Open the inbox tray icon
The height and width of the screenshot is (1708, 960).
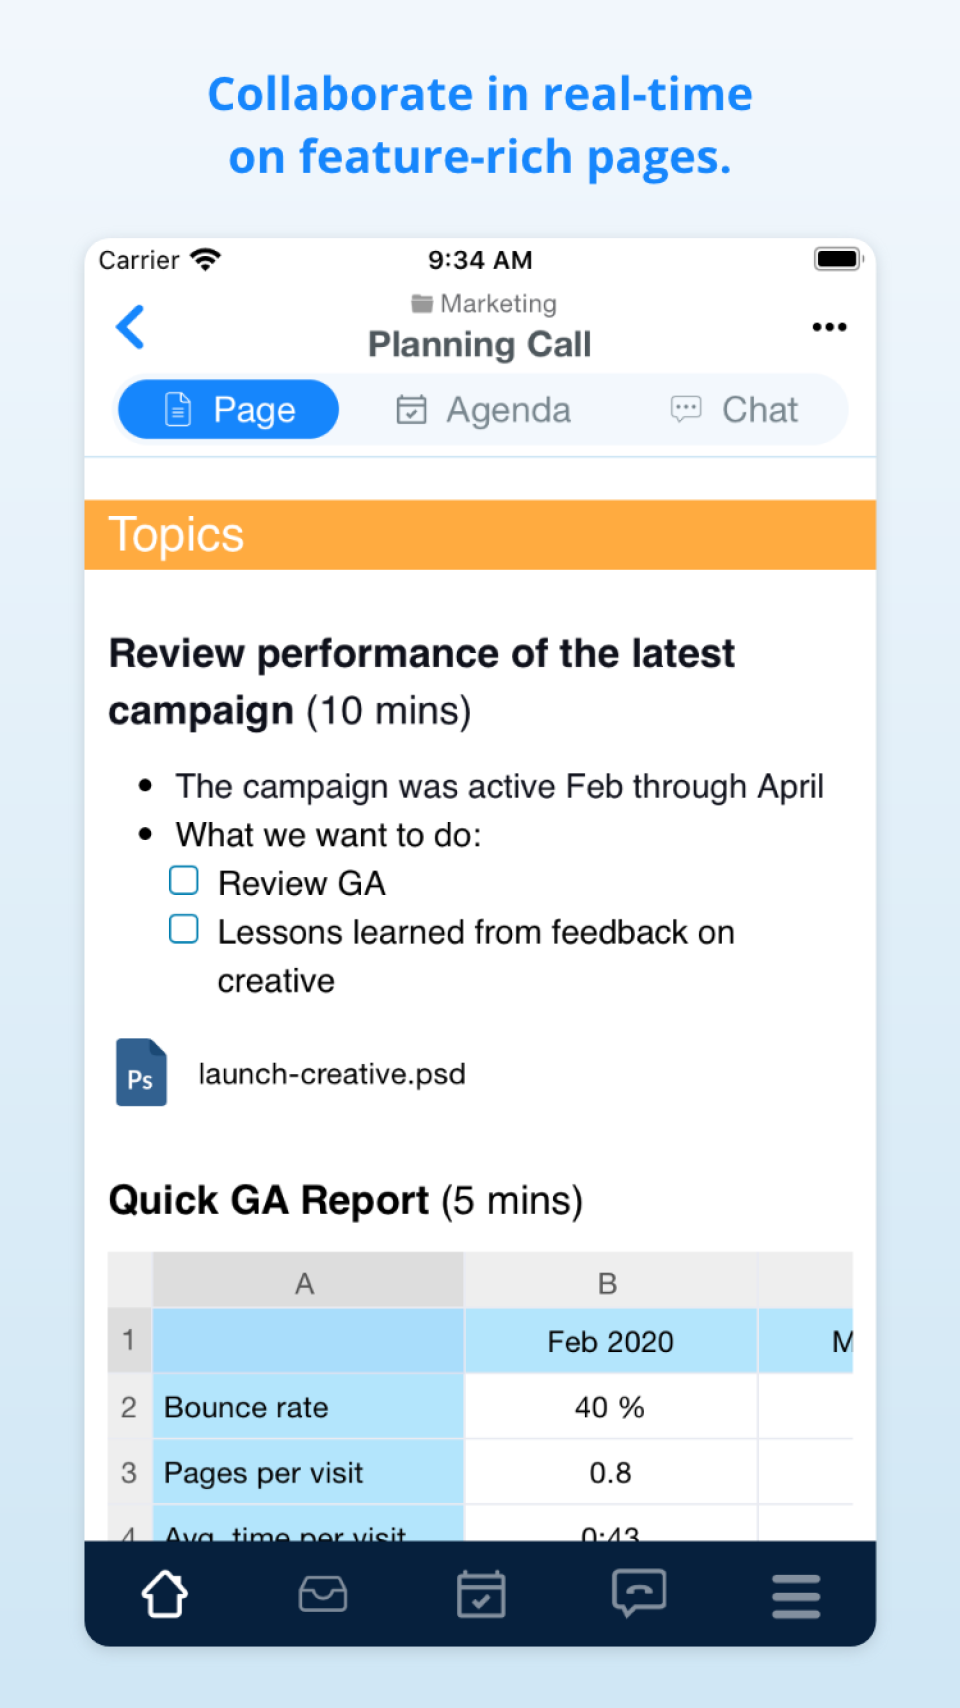pos(323,1593)
